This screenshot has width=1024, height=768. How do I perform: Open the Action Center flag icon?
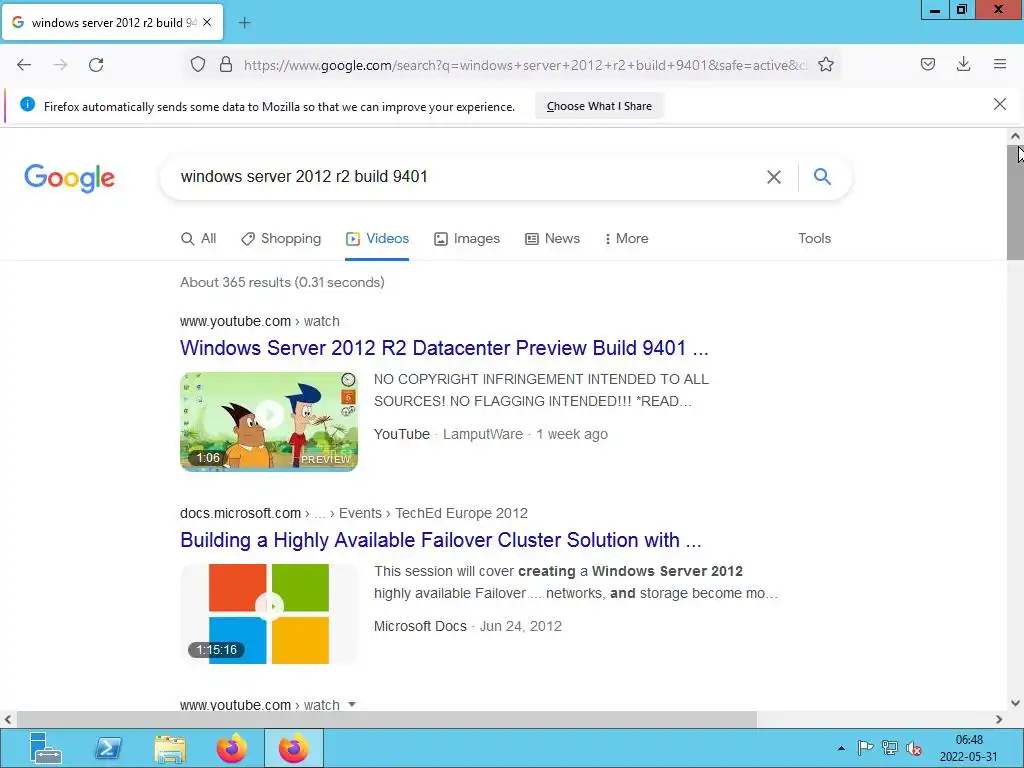[865, 747]
